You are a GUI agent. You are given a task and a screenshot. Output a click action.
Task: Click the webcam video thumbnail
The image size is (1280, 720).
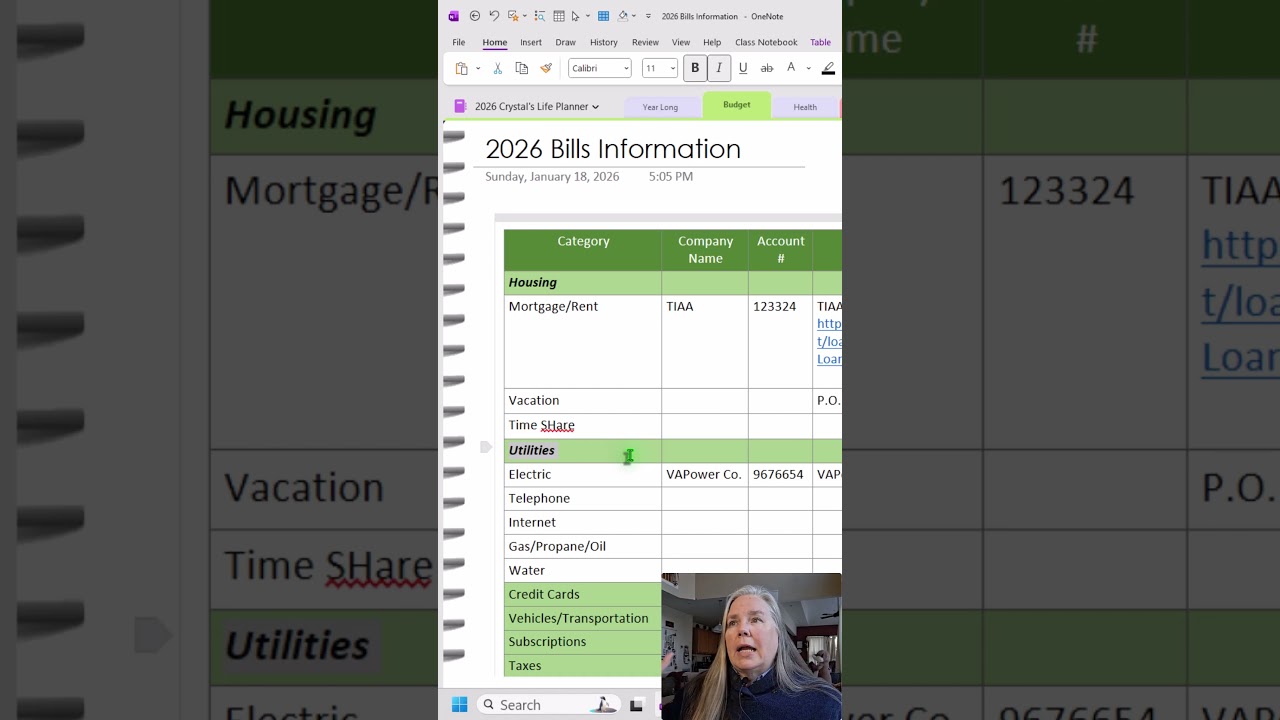pos(751,646)
